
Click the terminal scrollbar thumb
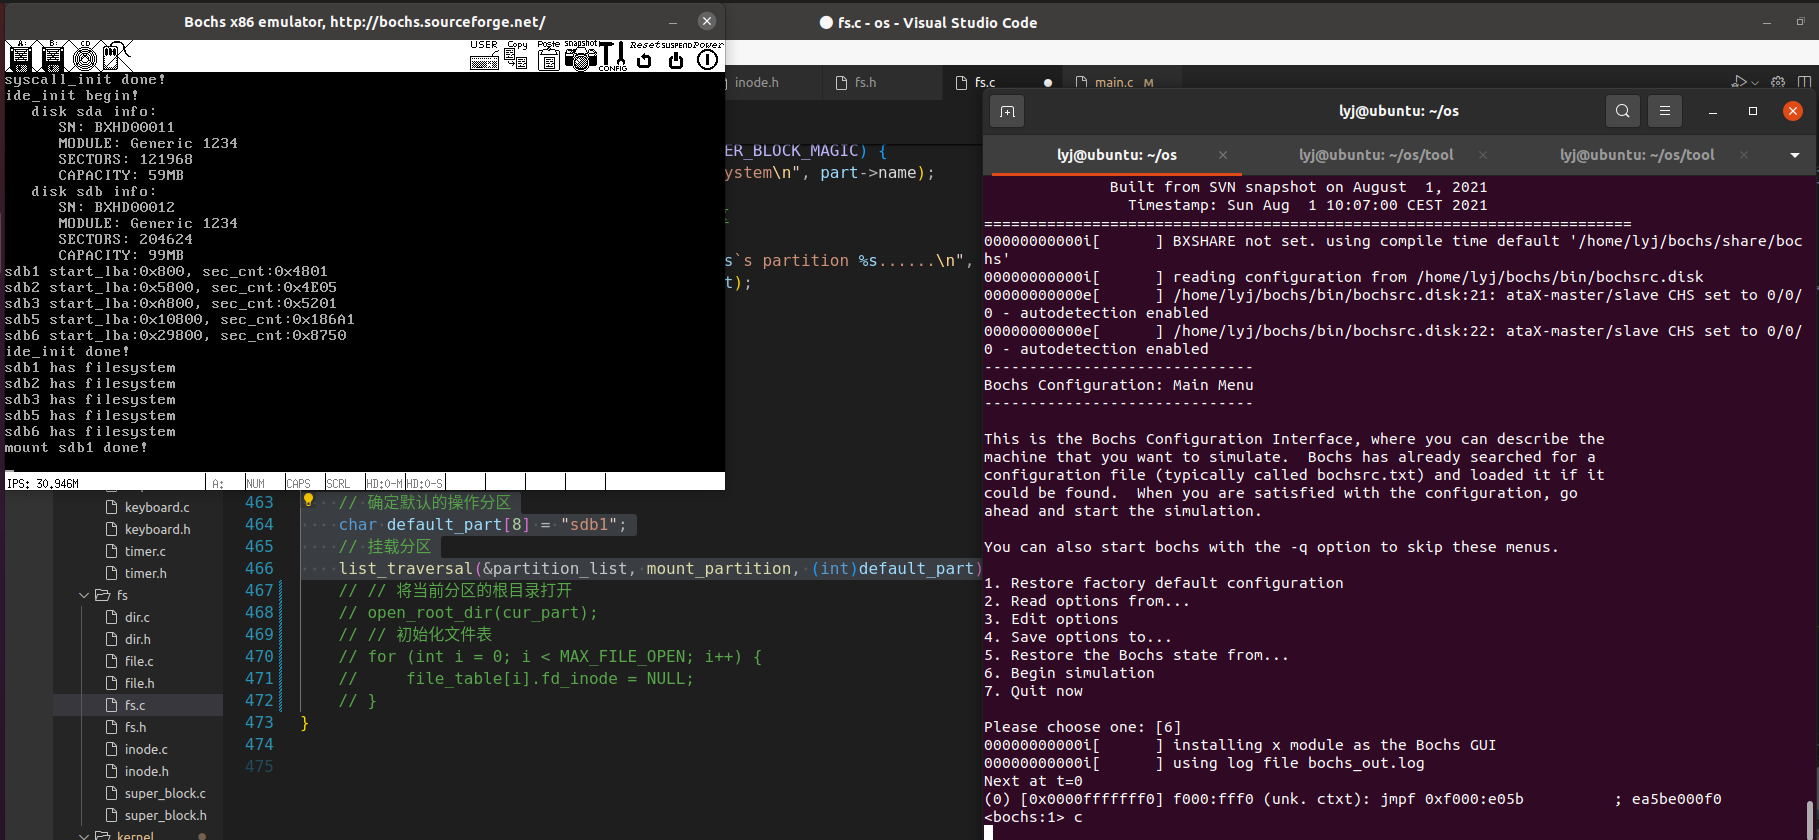pos(1810,819)
